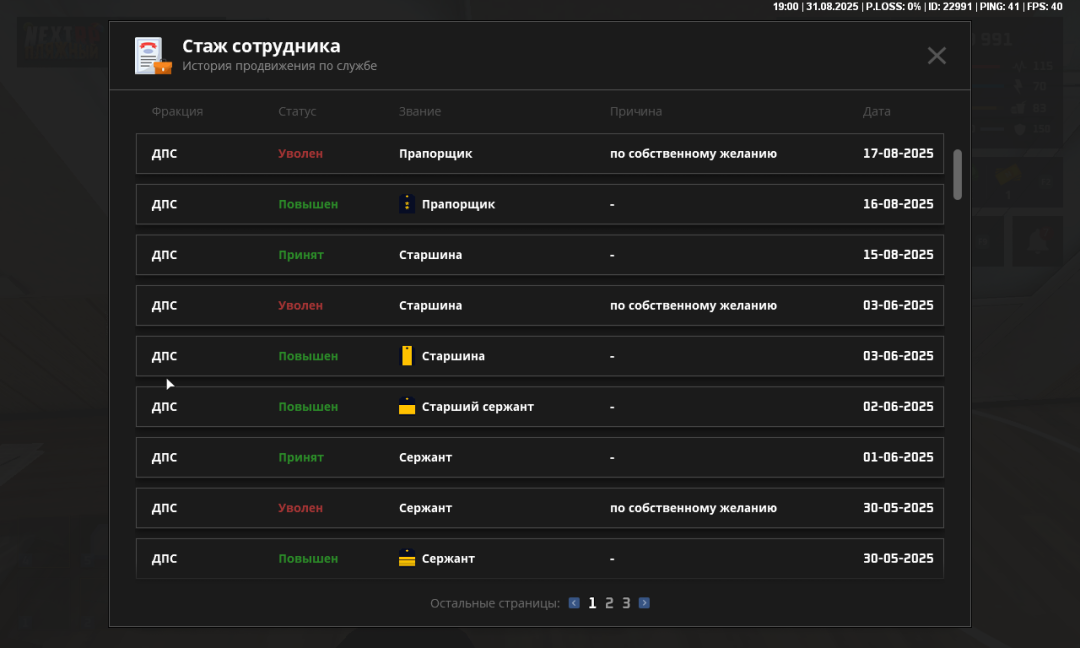The height and width of the screenshot is (648, 1080).
Task: Close the Стаж сотрудника window
Action: point(936,56)
